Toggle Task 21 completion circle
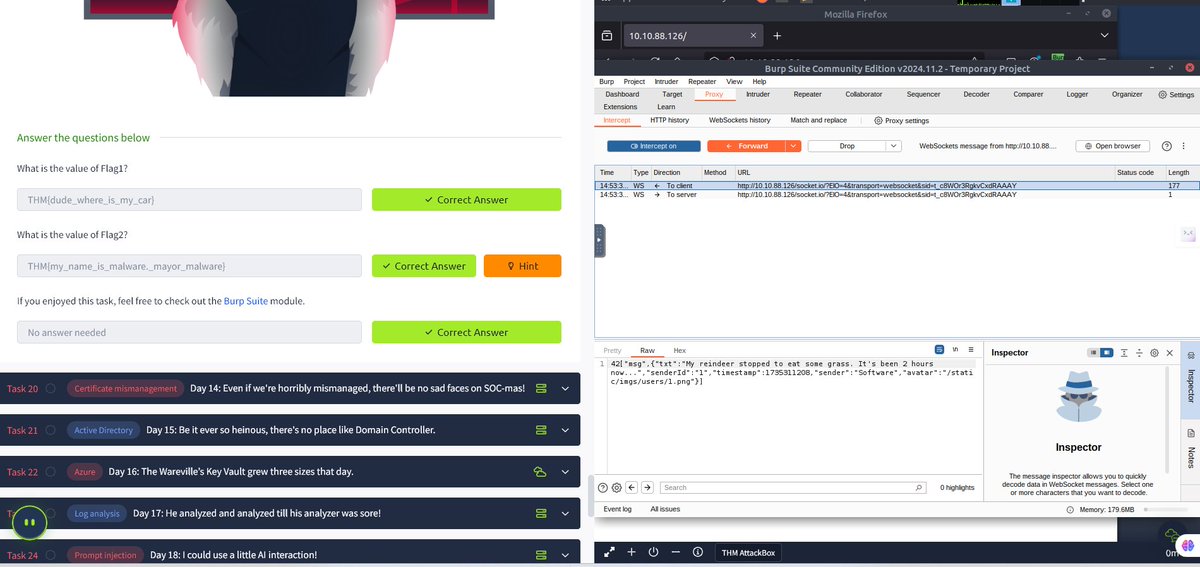 [x=50, y=430]
